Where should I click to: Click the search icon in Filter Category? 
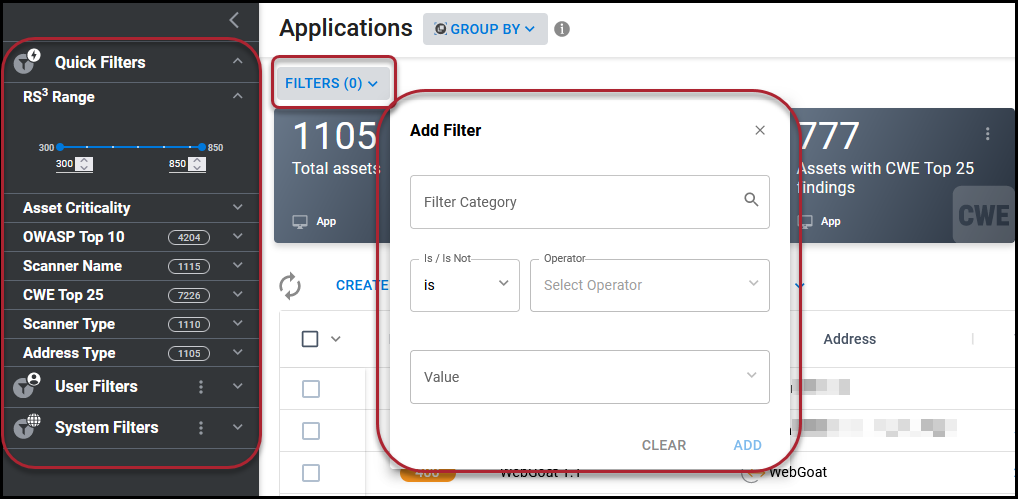pos(751,200)
